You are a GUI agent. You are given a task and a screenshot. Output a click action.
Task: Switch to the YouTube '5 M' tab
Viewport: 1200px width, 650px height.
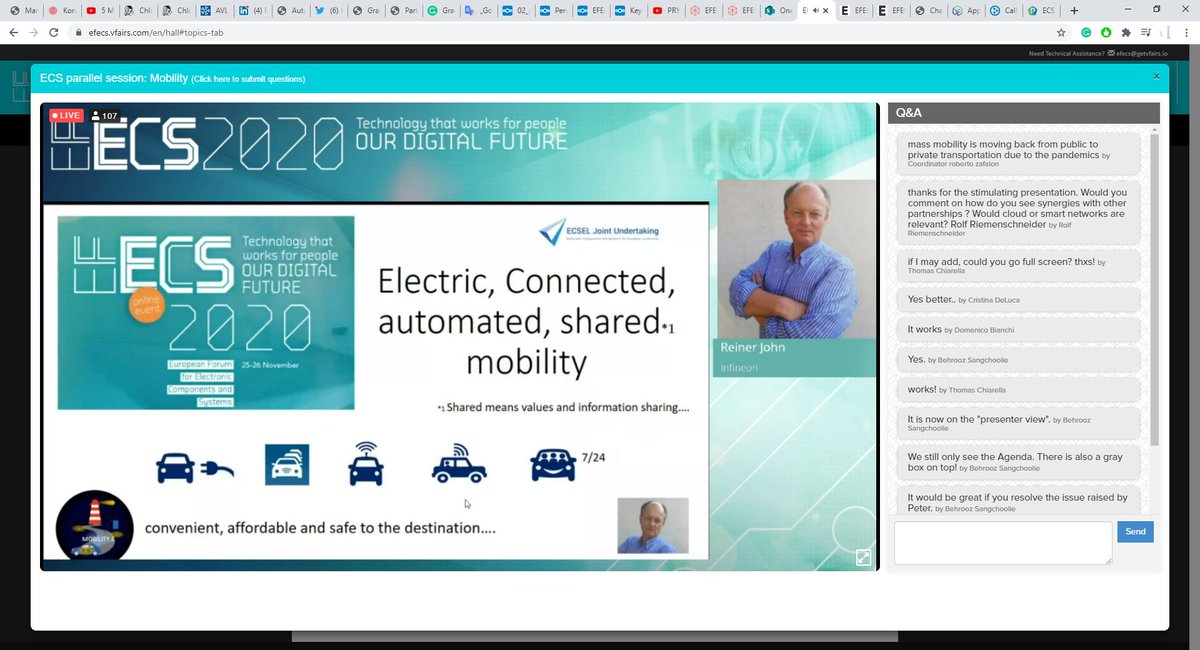tap(100, 10)
